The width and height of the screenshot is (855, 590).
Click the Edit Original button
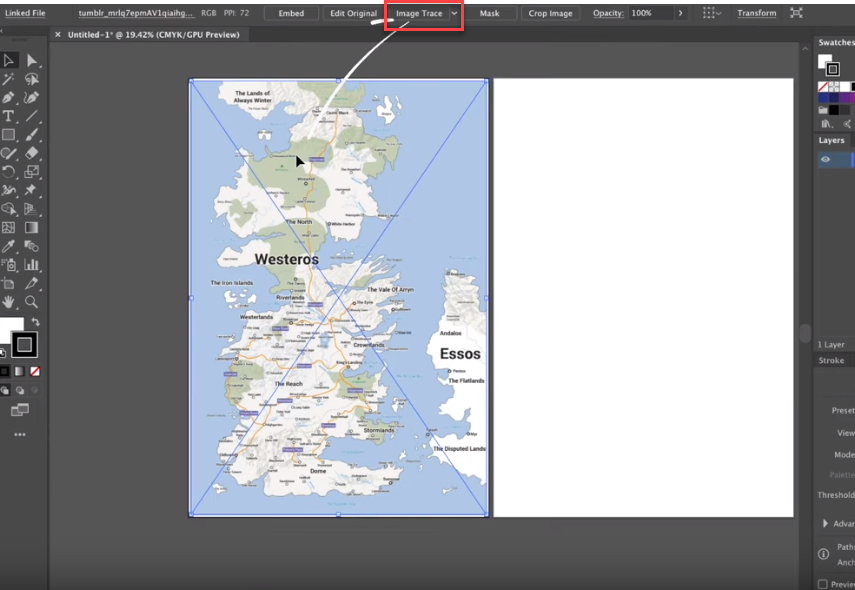pyautogui.click(x=353, y=13)
